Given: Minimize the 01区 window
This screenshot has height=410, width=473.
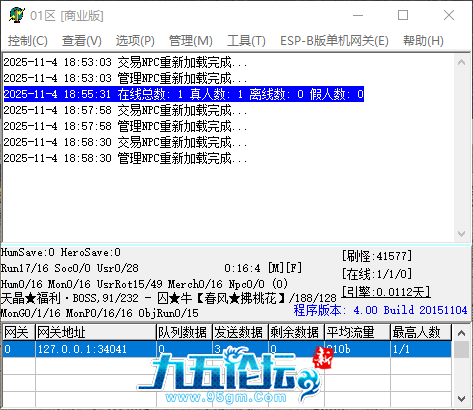Looking at the screenshot, I should coord(358,15).
